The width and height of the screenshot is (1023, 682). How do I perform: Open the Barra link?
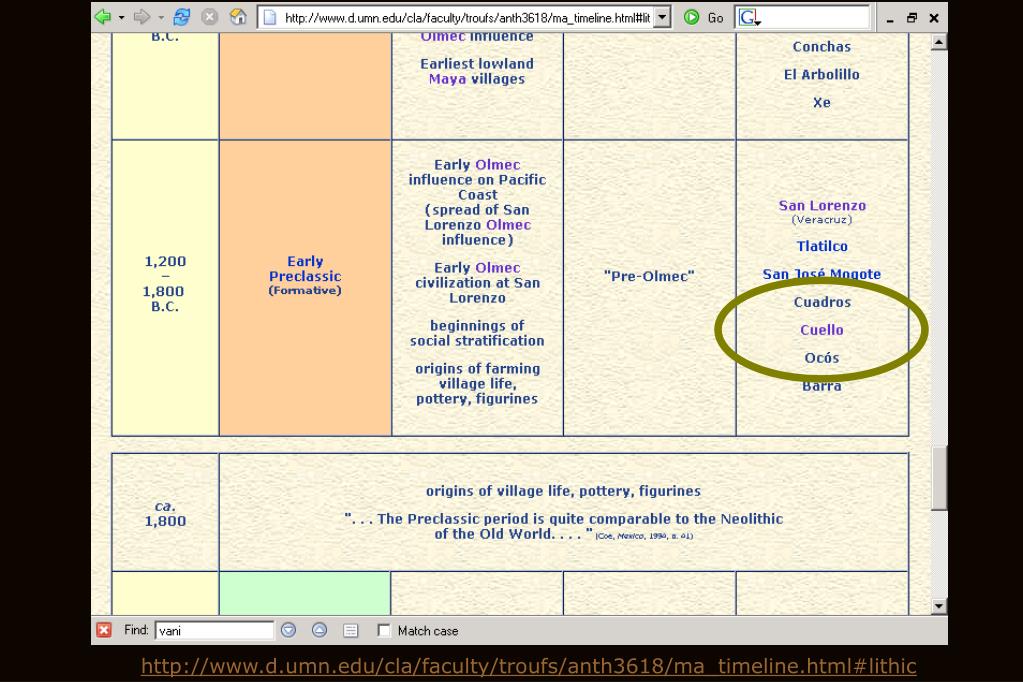point(822,386)
